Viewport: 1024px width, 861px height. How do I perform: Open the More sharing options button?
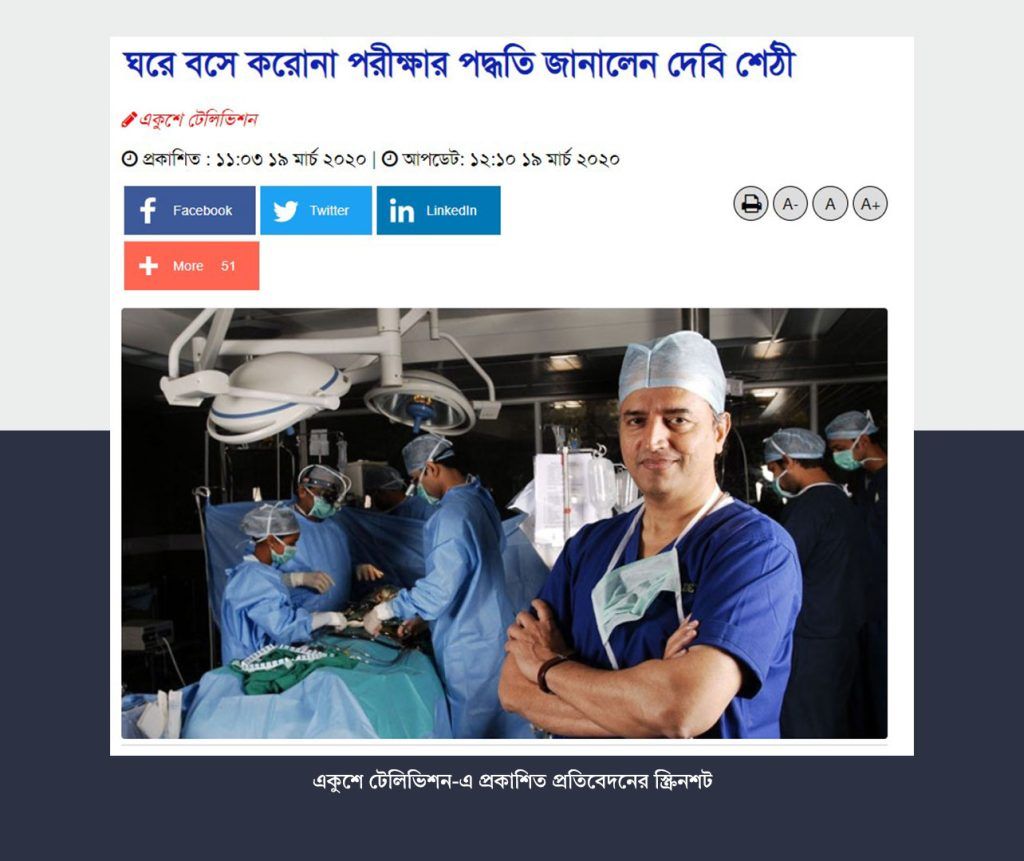tap(191, 266)
